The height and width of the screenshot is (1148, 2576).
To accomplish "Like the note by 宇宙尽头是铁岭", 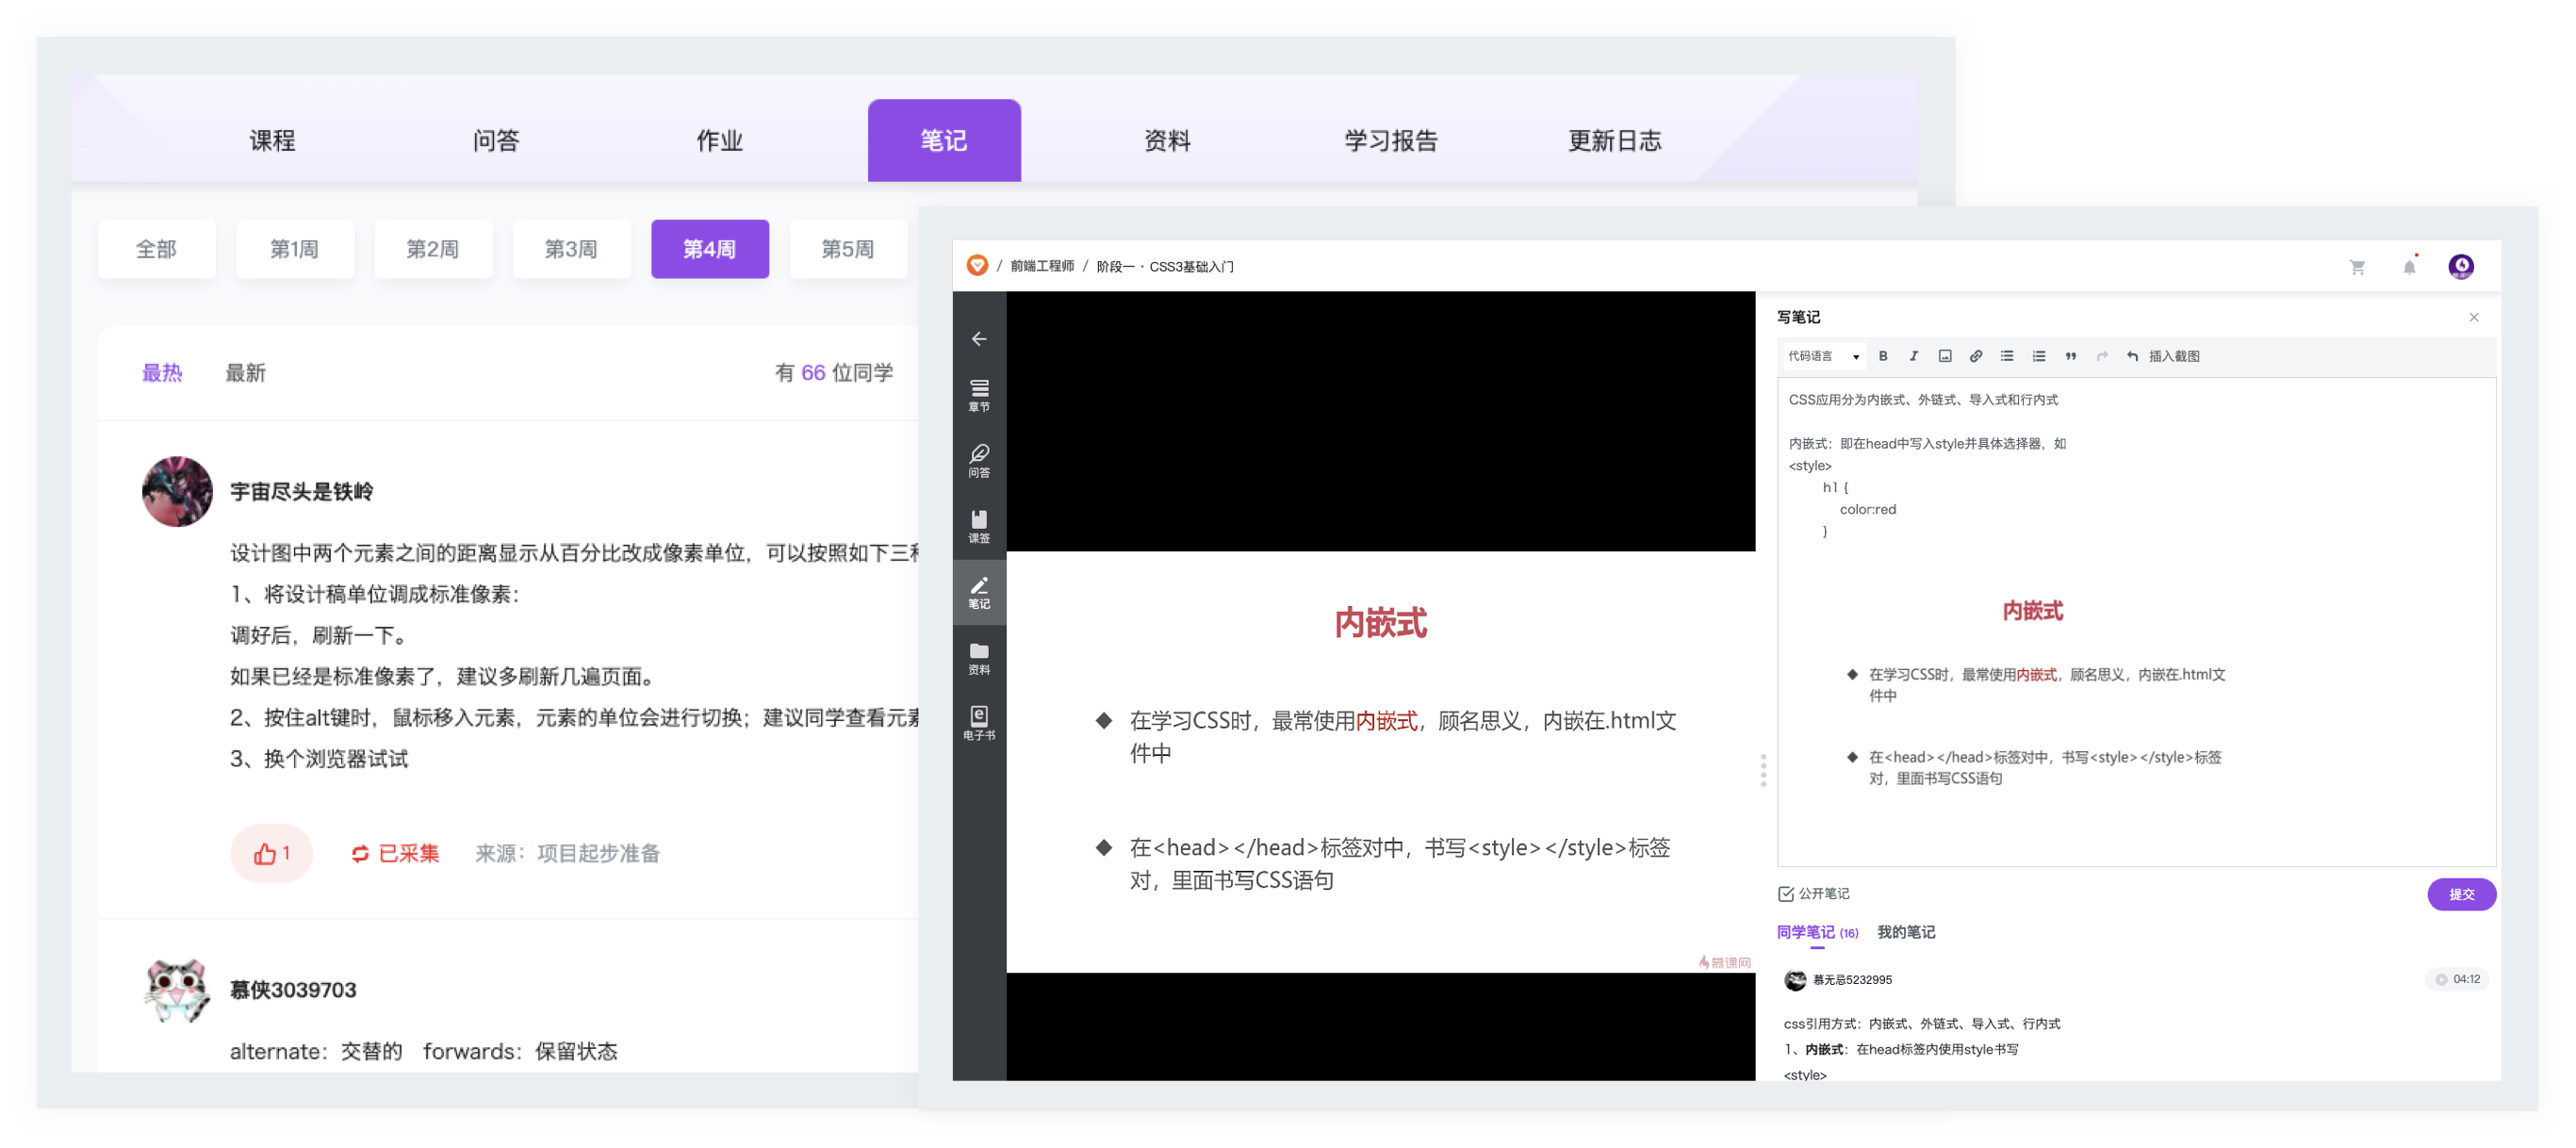I will (x=271, y=853).
